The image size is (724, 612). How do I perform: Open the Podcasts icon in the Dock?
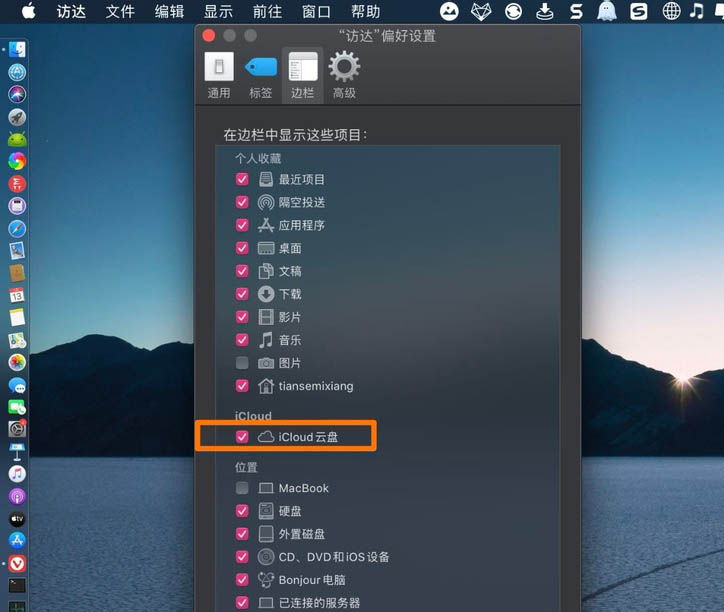(17, 497)
